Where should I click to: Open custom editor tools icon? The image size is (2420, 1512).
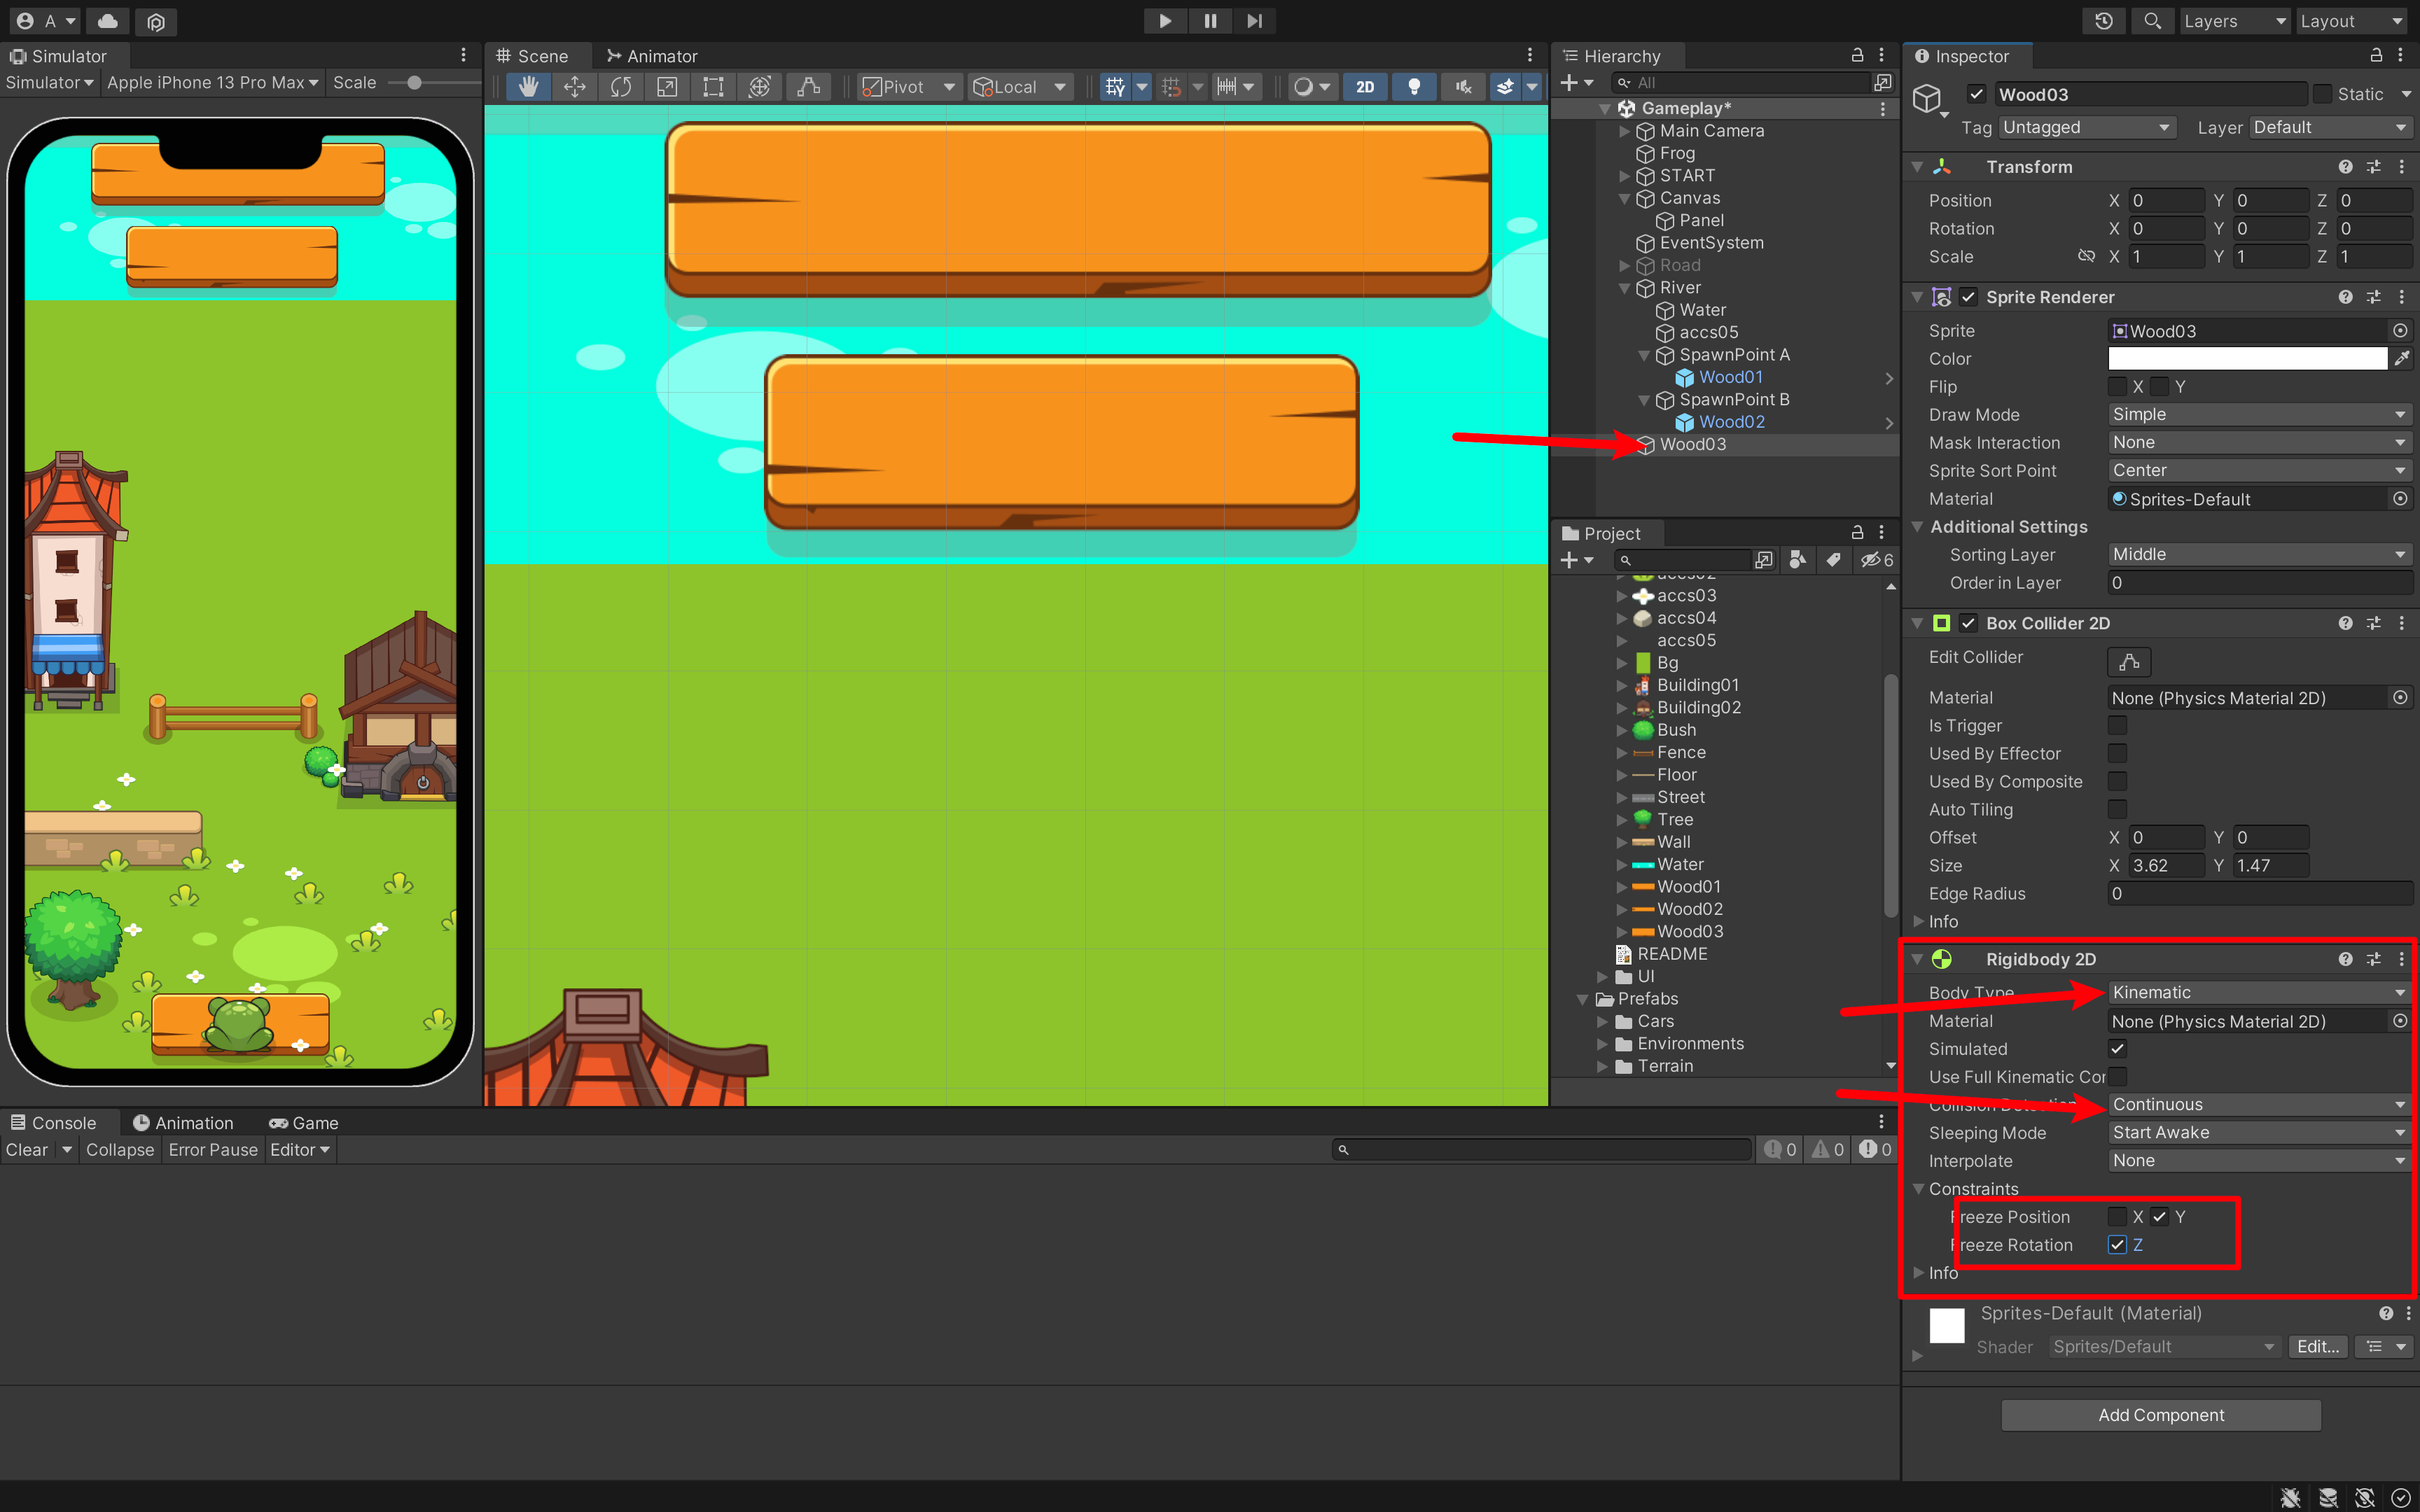coord(808,87)
